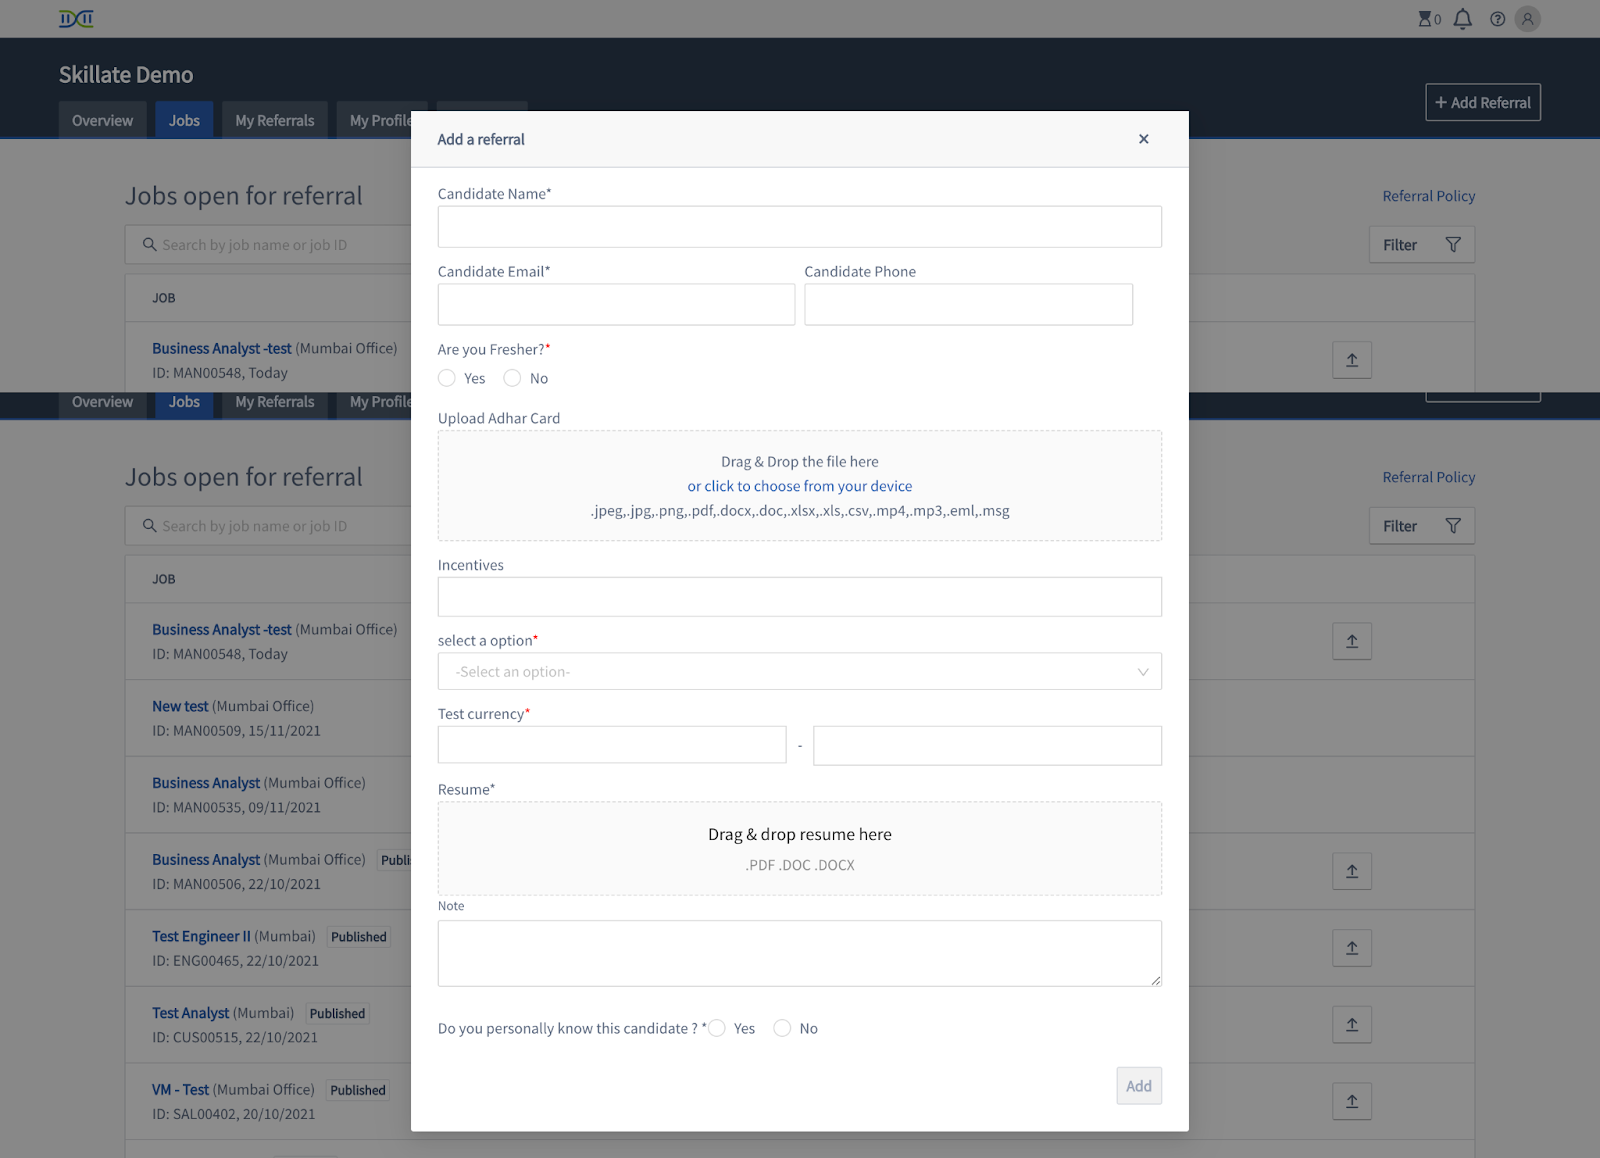Click the 'ID: SAL00402, 20/10/2021' text
Screen dimensions: 1600x1158
pyautogui.click(x=233, y=1114)
